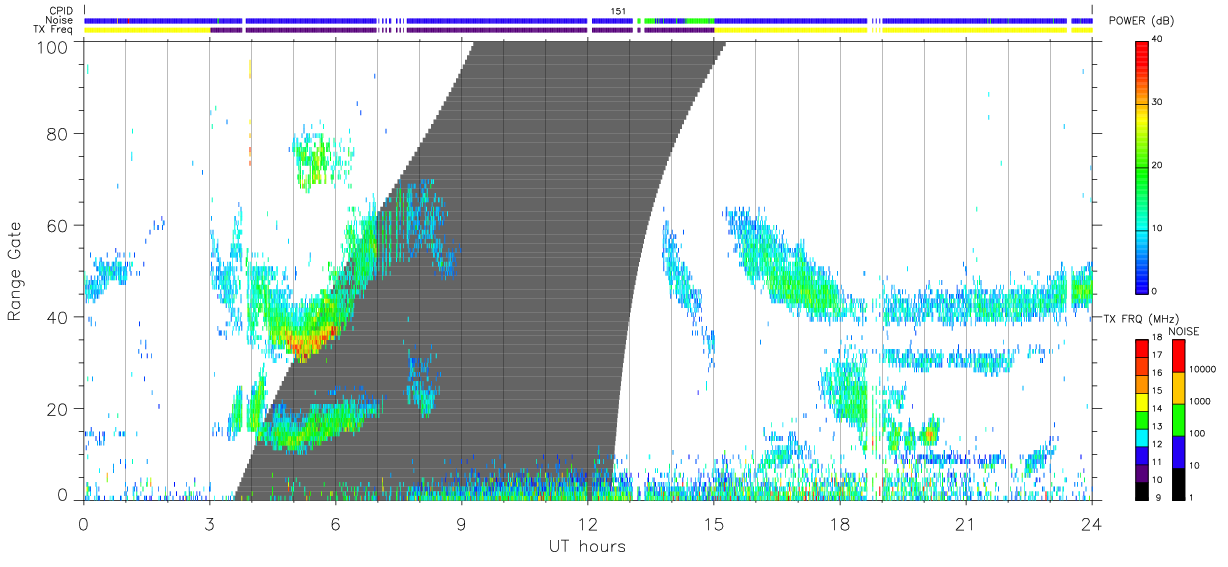
Task: Click the 'Range Gate' y-axis title
Action: (15, 271)
